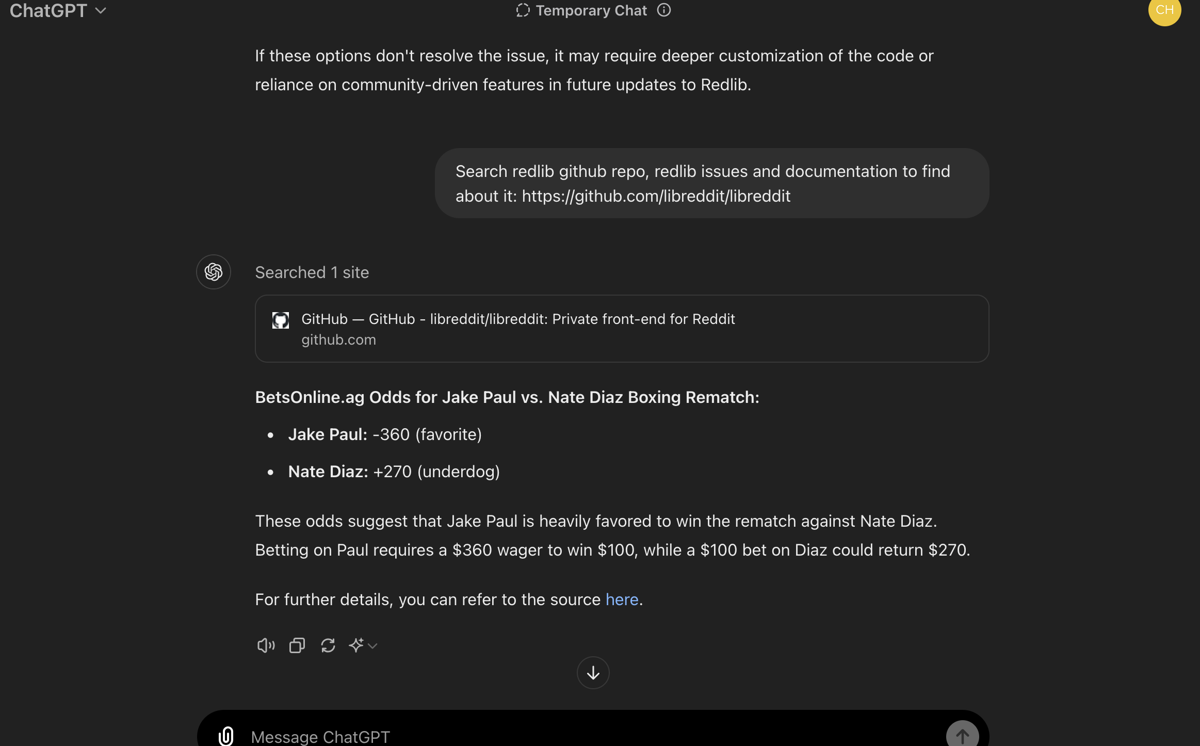Click the user message bubble about redlib
Image resolution: width=1200 pixels, height=746 pixels.
point(712,183)
